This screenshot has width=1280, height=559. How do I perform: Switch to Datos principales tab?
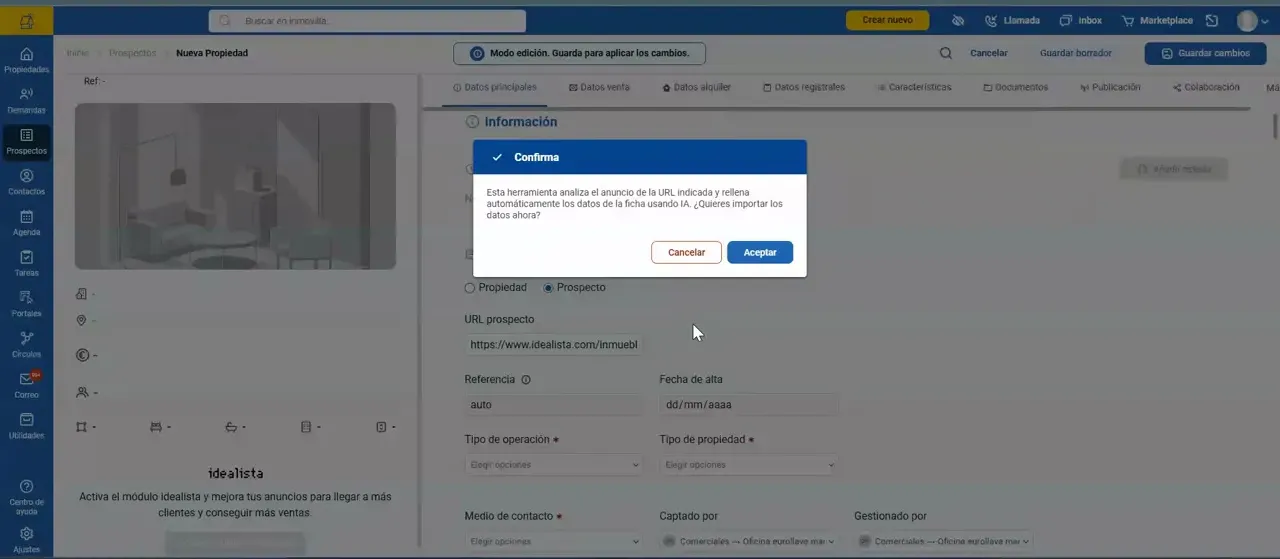(x=494, y=88)
